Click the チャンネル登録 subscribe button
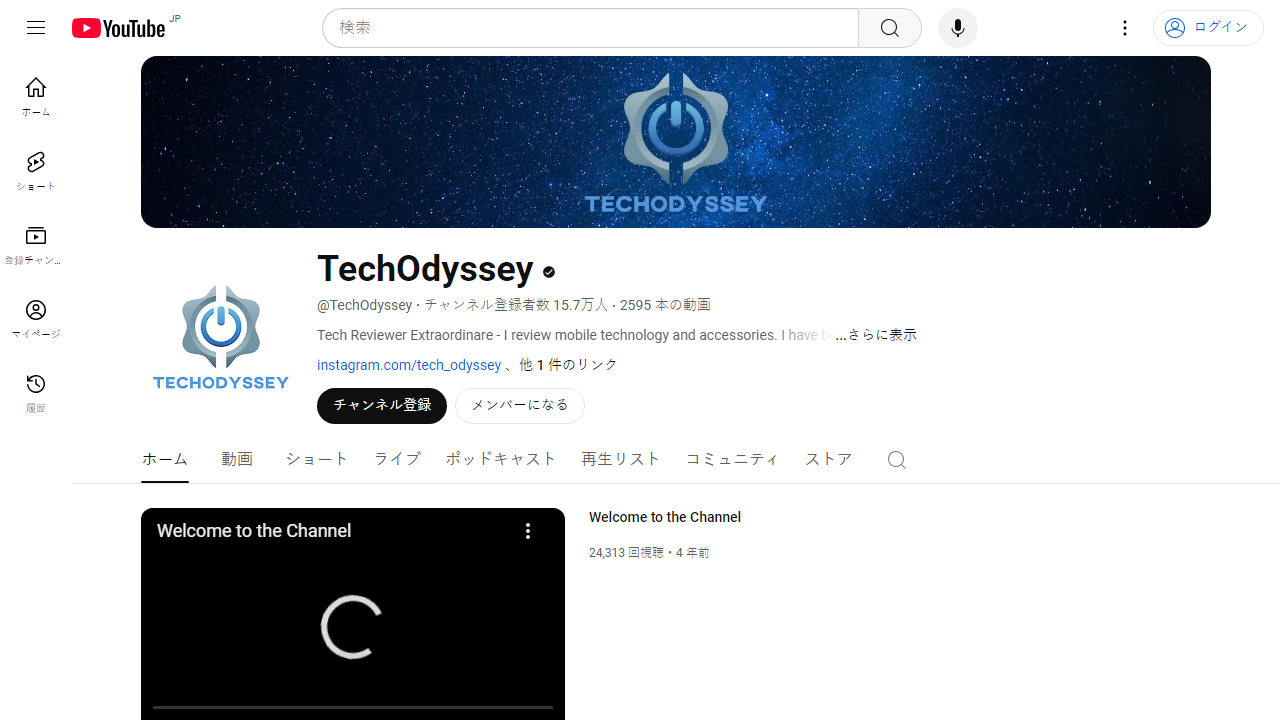Viewport: 1280px width, 720px height. pos(382,405)
